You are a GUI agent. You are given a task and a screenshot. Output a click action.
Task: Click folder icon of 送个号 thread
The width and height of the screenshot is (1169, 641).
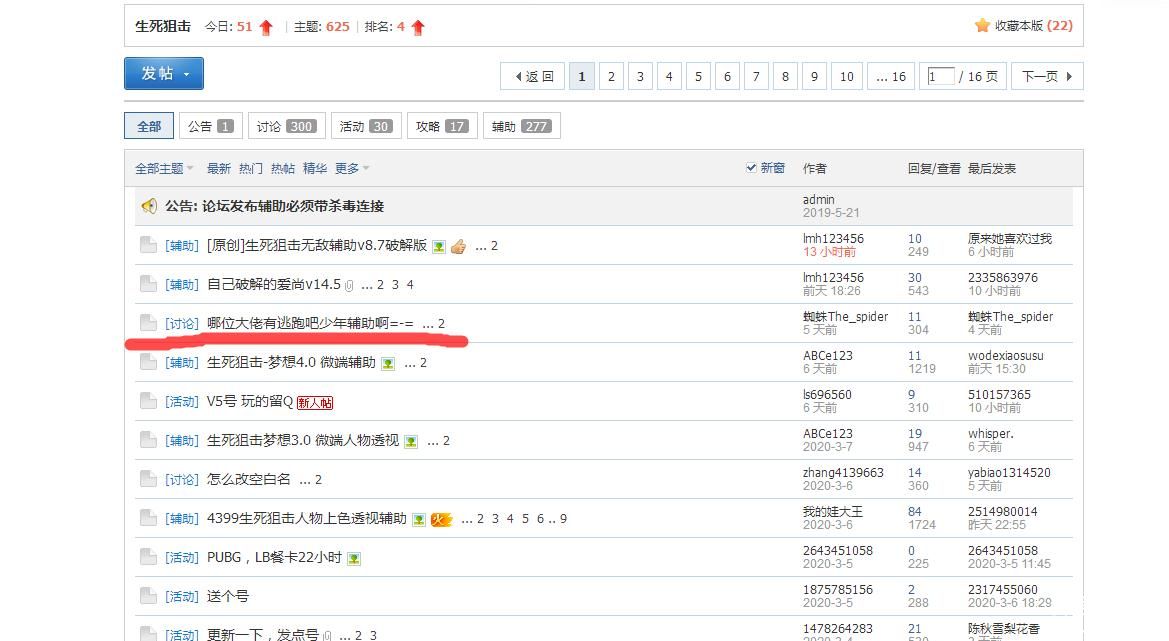148,596
